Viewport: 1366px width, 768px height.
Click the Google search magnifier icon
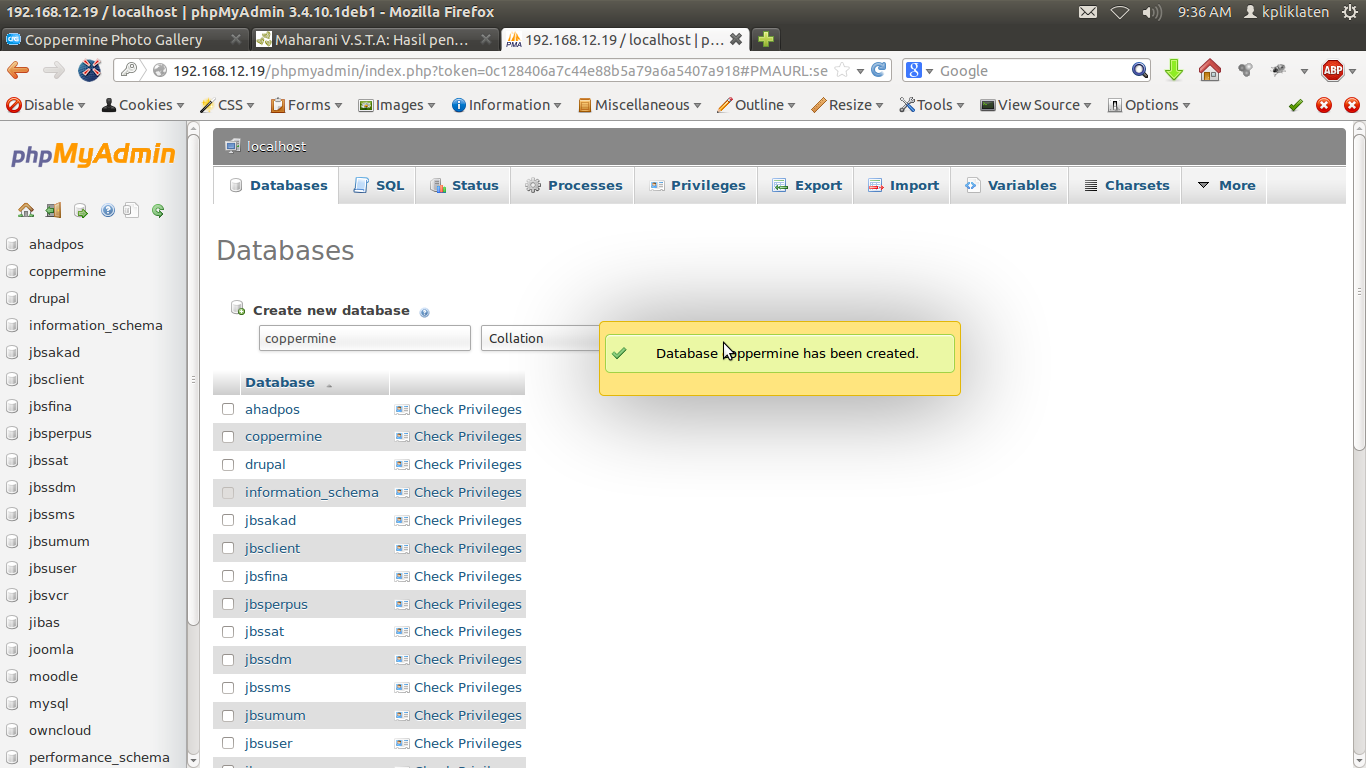coord(1140,70)
